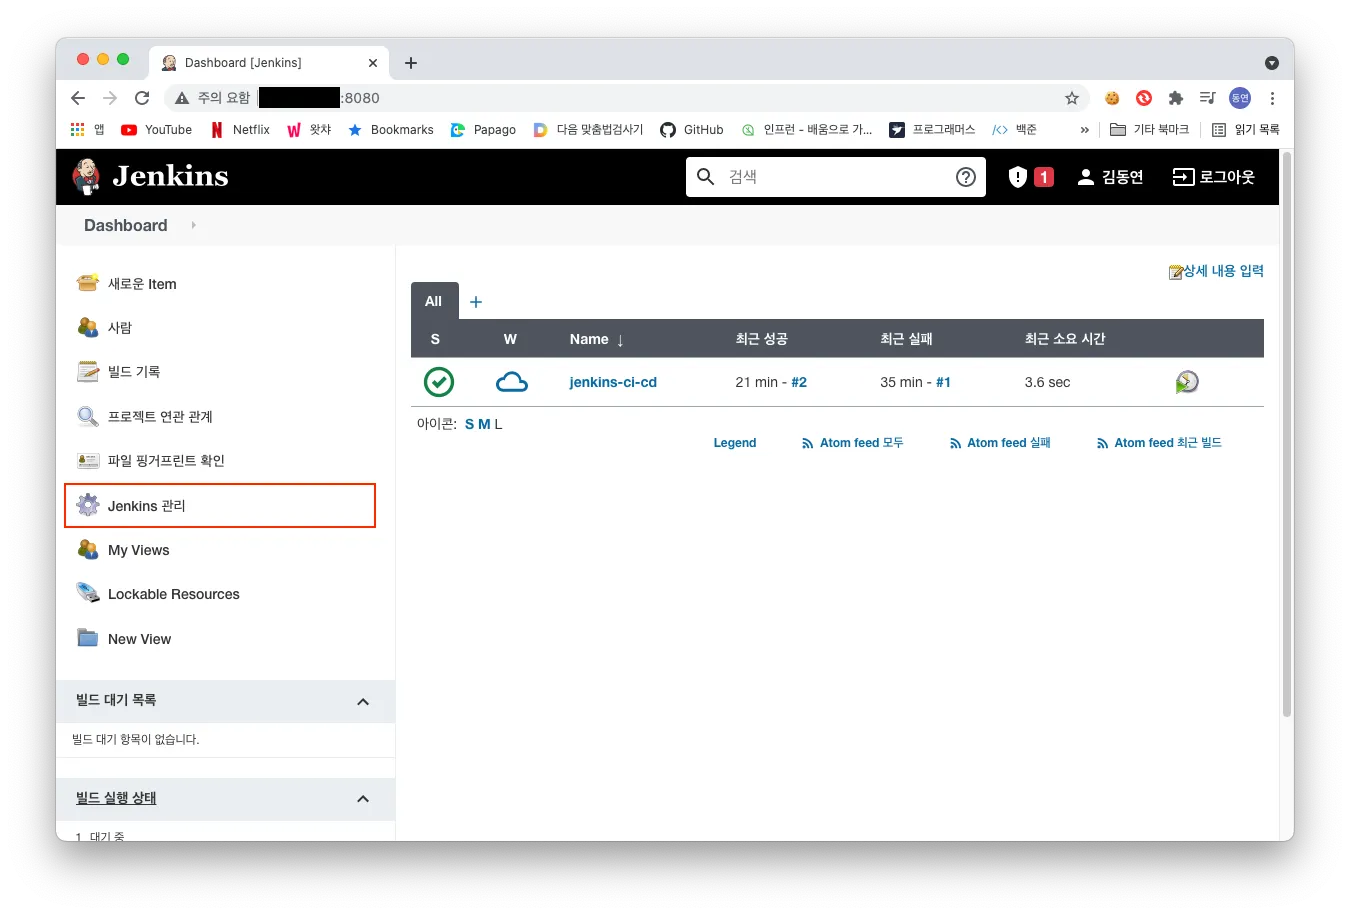Open last failed build #1

(x=943, y=382)
